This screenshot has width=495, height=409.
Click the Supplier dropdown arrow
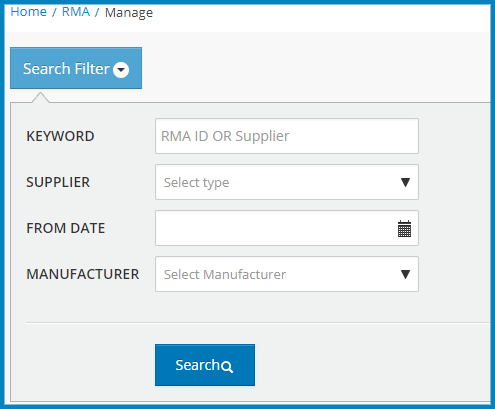[x=405, y=182]
